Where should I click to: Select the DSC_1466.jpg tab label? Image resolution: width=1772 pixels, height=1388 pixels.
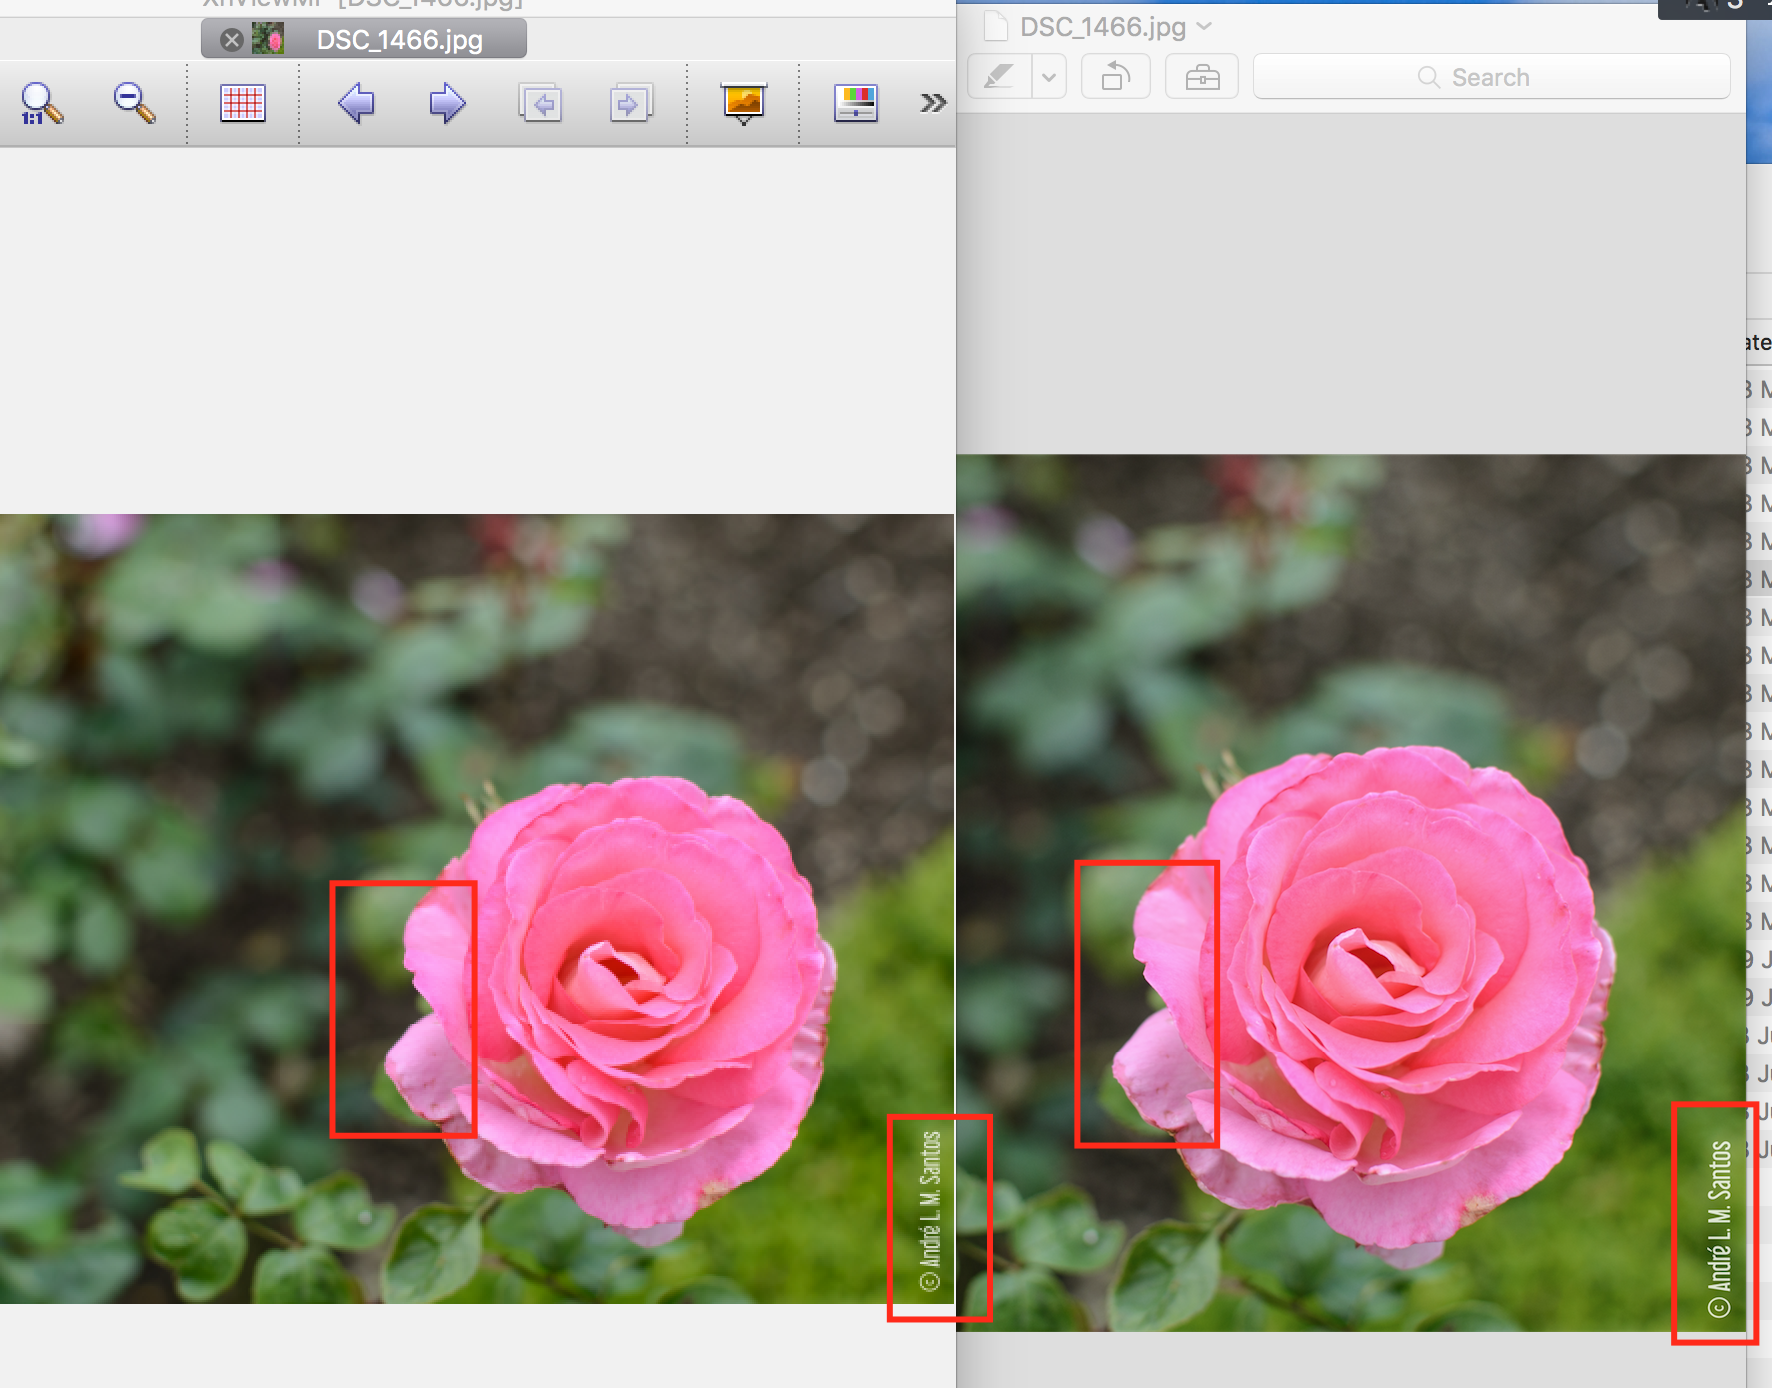coord(399,40)
